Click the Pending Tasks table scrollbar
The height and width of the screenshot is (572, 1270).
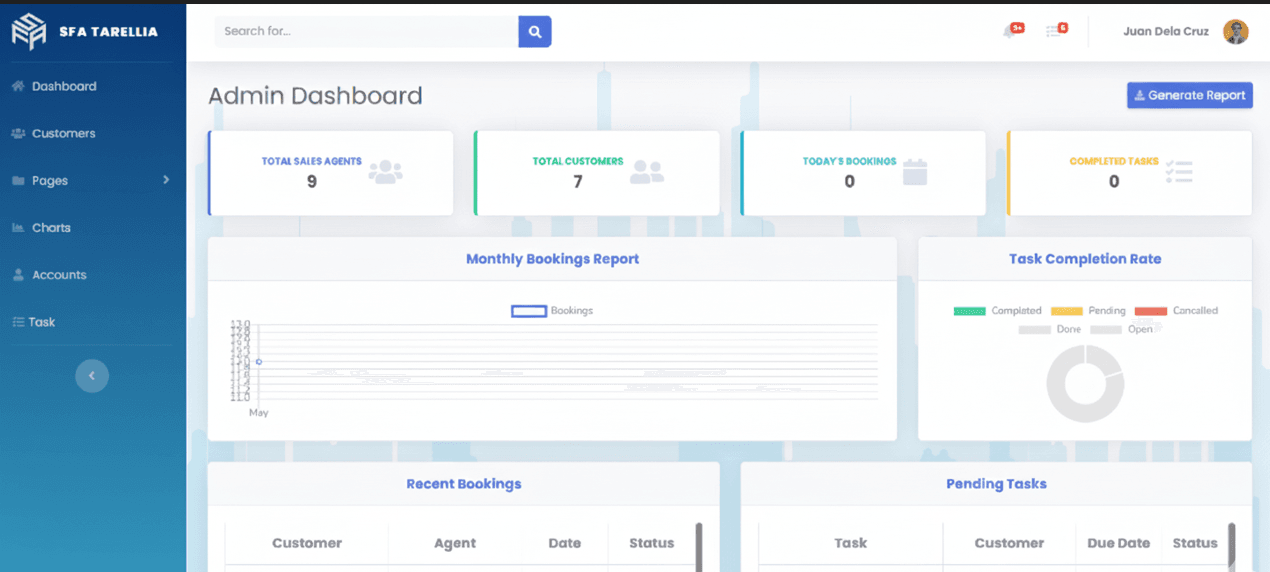coord(1232,547)
